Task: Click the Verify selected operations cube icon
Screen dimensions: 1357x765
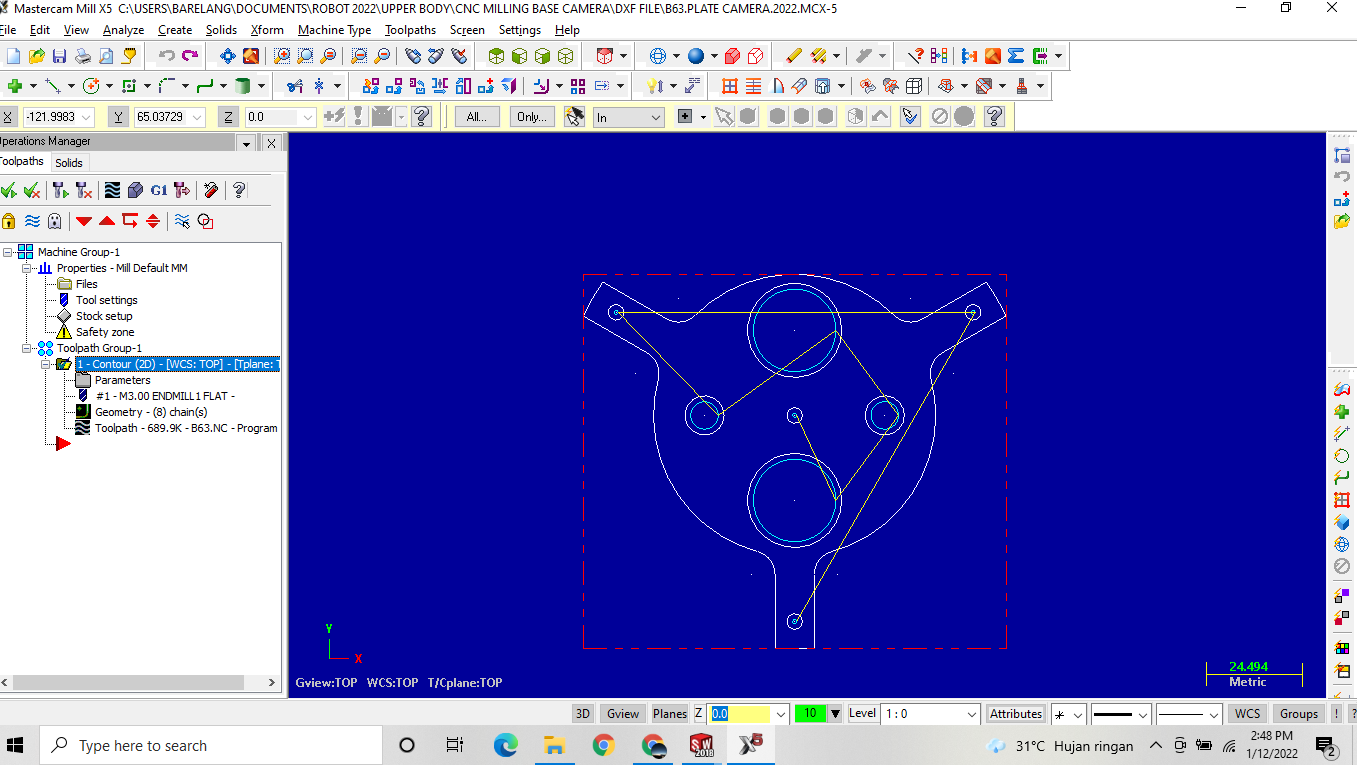Action: pos(137,190)
